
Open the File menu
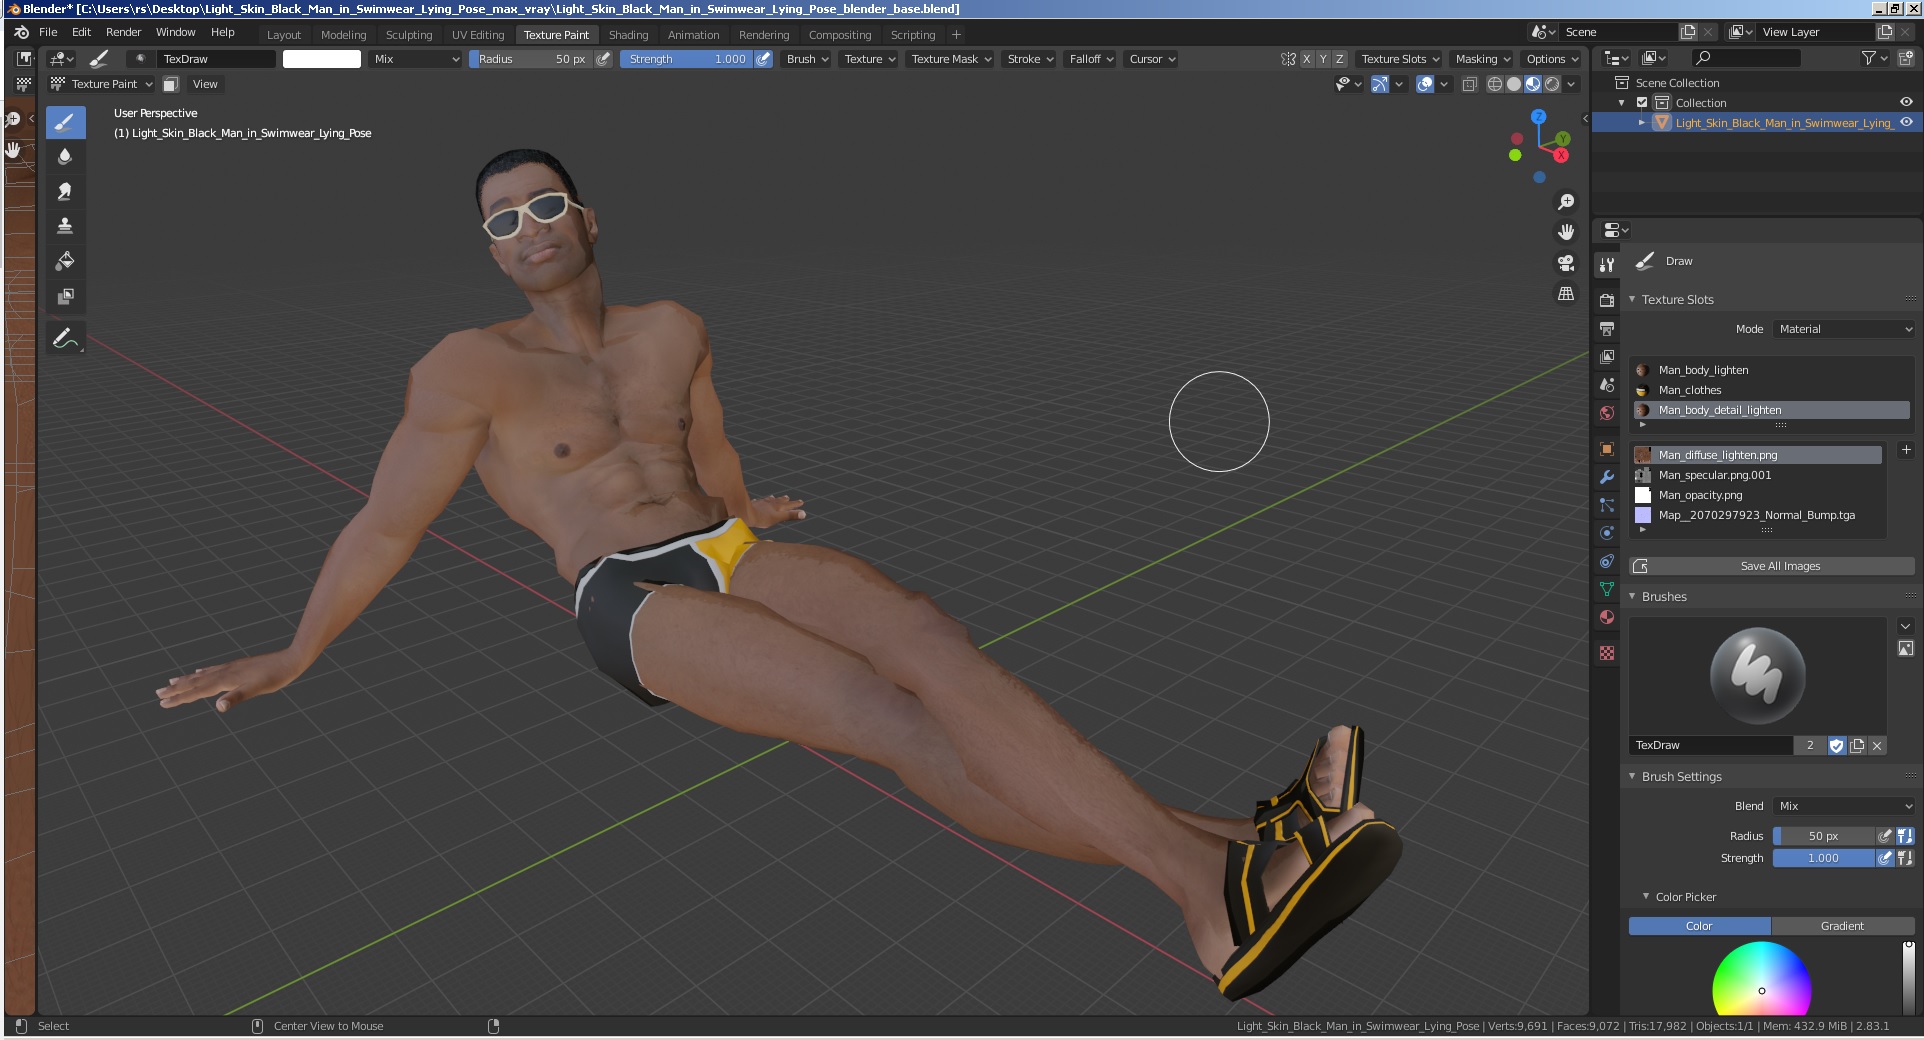click(48, 32)
